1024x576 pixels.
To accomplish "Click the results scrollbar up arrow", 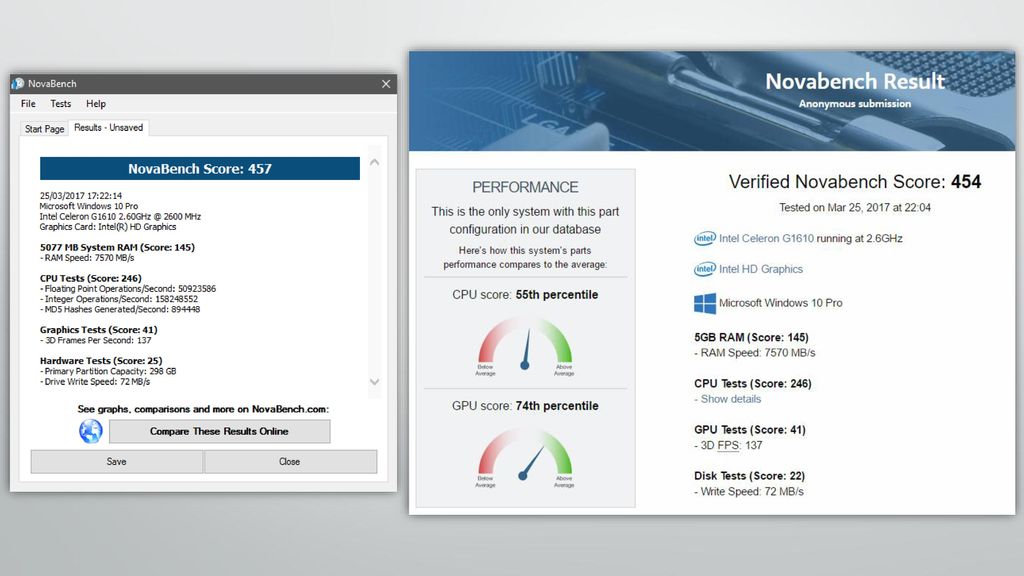I will [374, 162].
